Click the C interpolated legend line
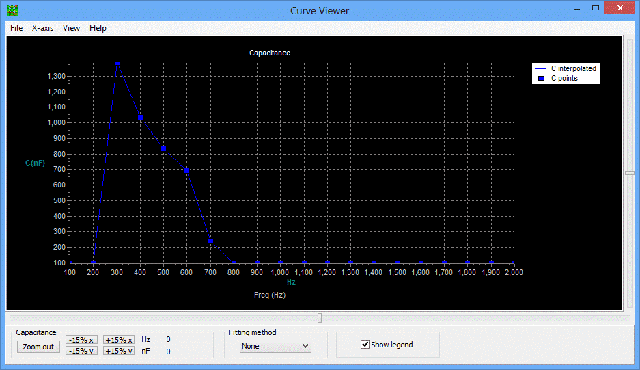This screenshot has width=640, height=370. click(x=540, y=69)
